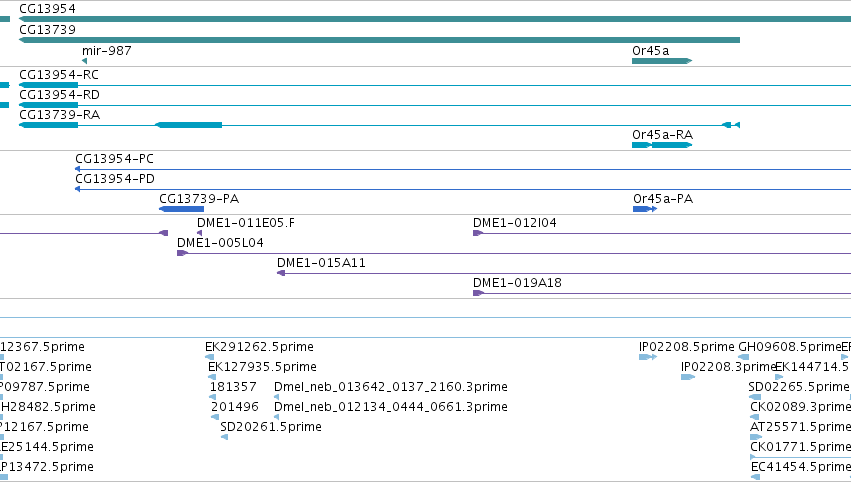The width and height of the screenshot is (851, 482).
Task: Click the EC41454.5prime EST glyph
Action: (x=755, y=477)
